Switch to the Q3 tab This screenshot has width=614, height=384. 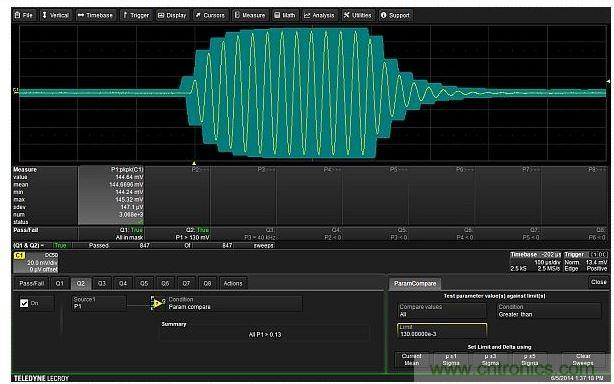[x=102, y=283]
